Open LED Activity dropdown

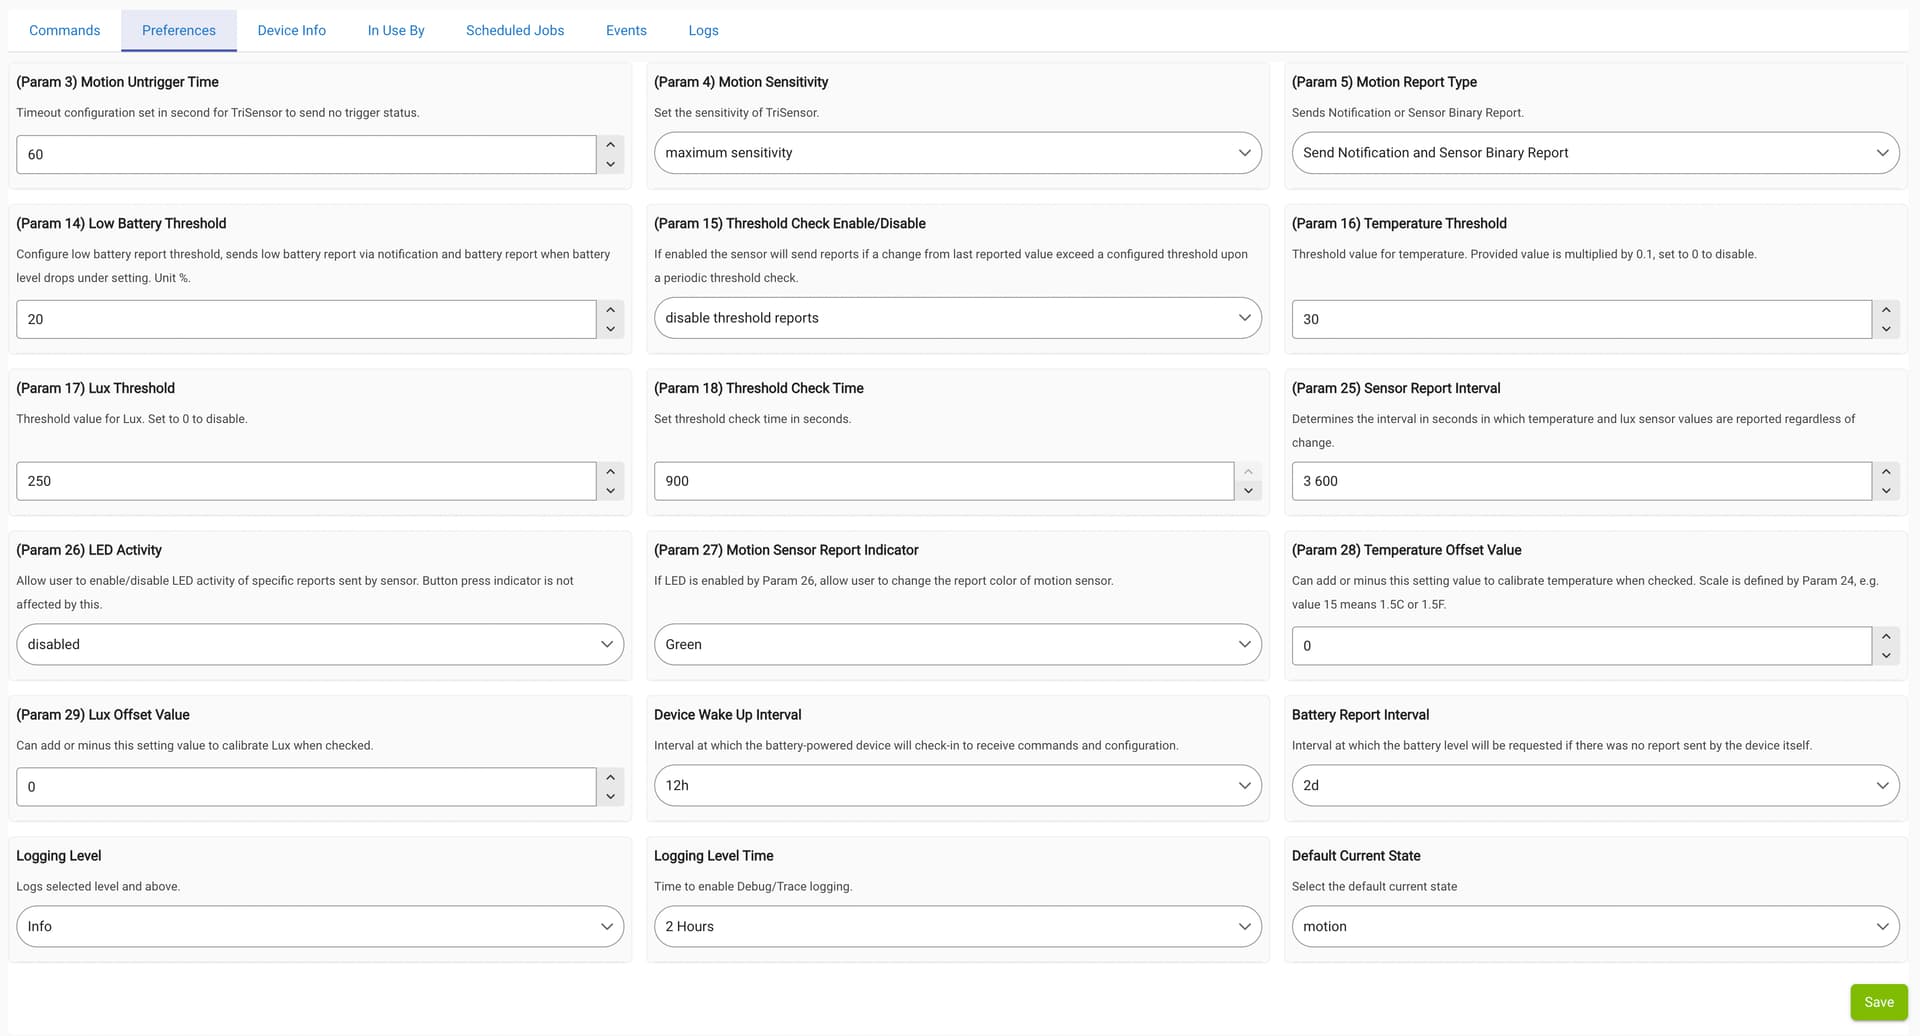pyautogui.click(x=320, y=644)
